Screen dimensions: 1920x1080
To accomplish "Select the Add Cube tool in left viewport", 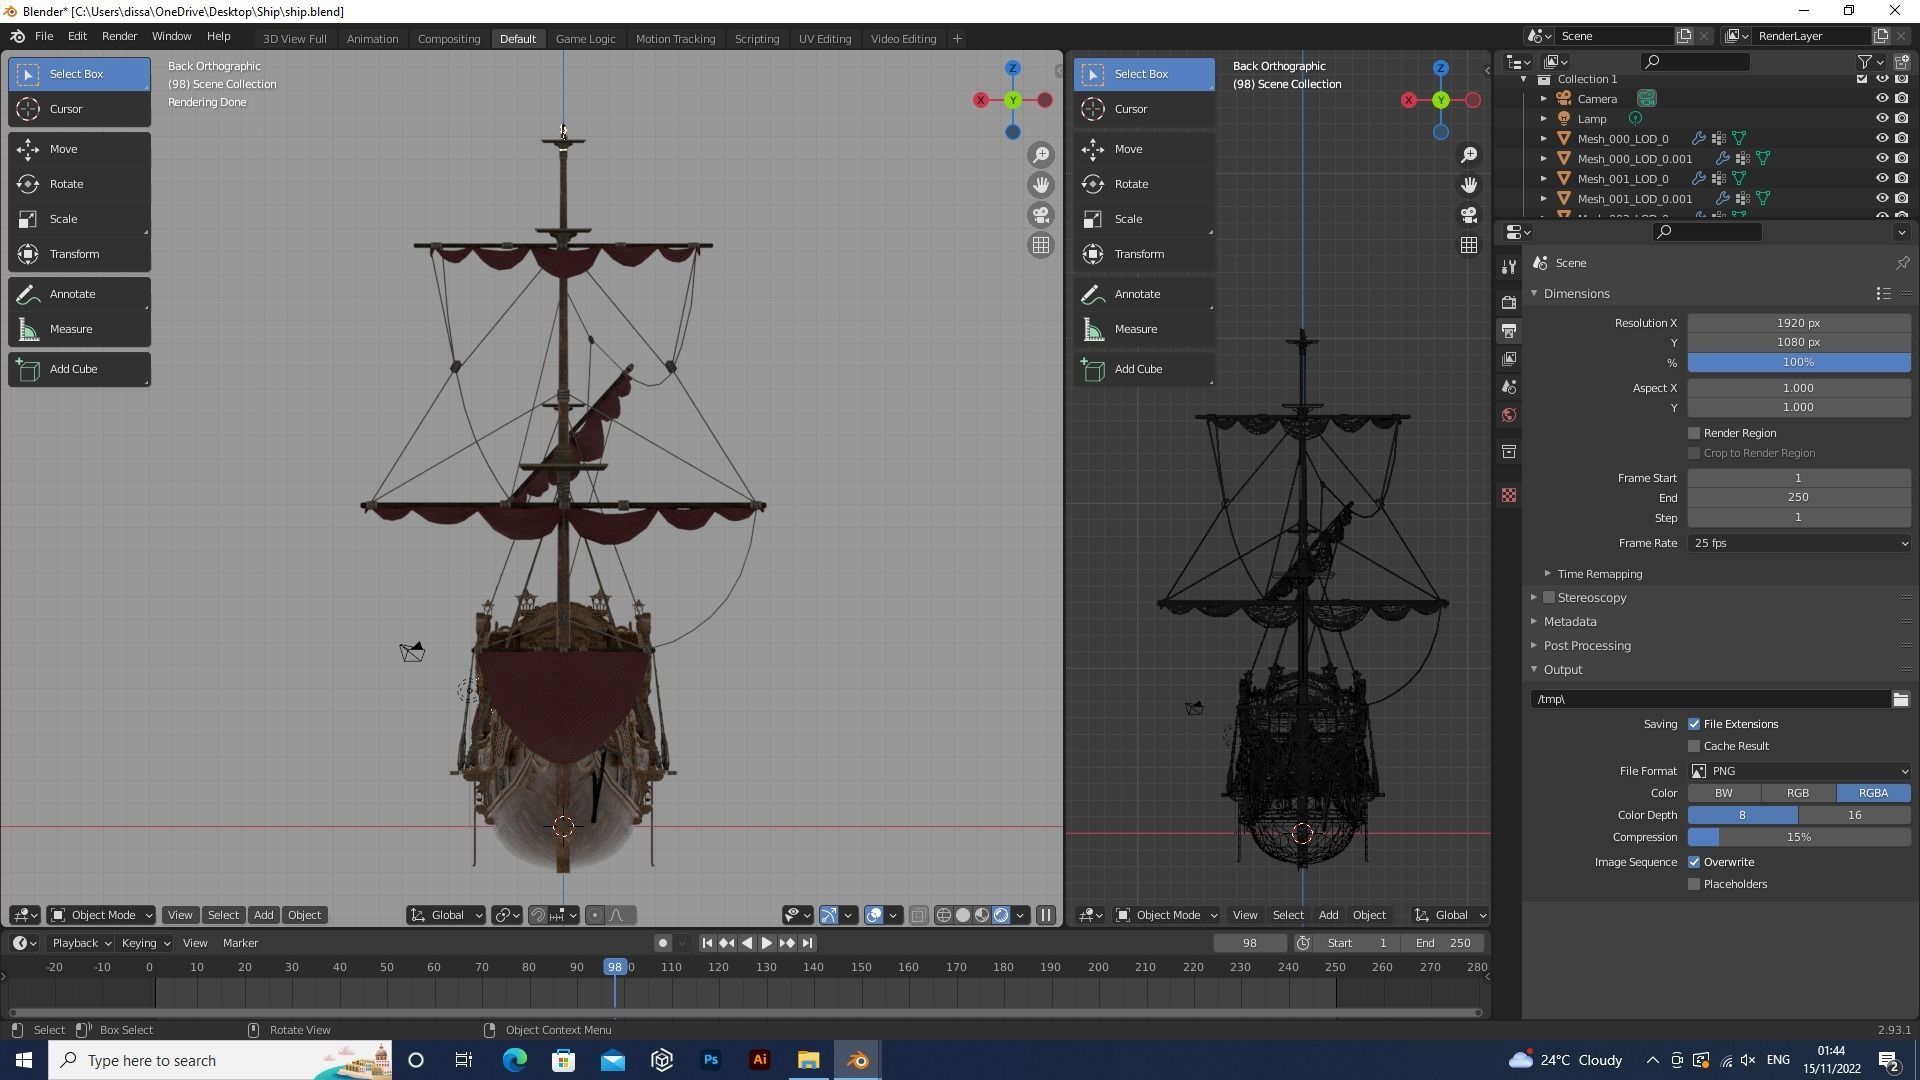I will coord(79,369).
